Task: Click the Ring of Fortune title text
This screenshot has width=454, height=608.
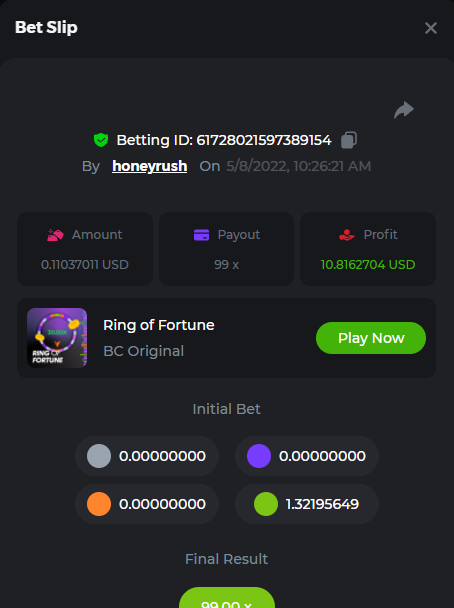Action: (159, 325)
